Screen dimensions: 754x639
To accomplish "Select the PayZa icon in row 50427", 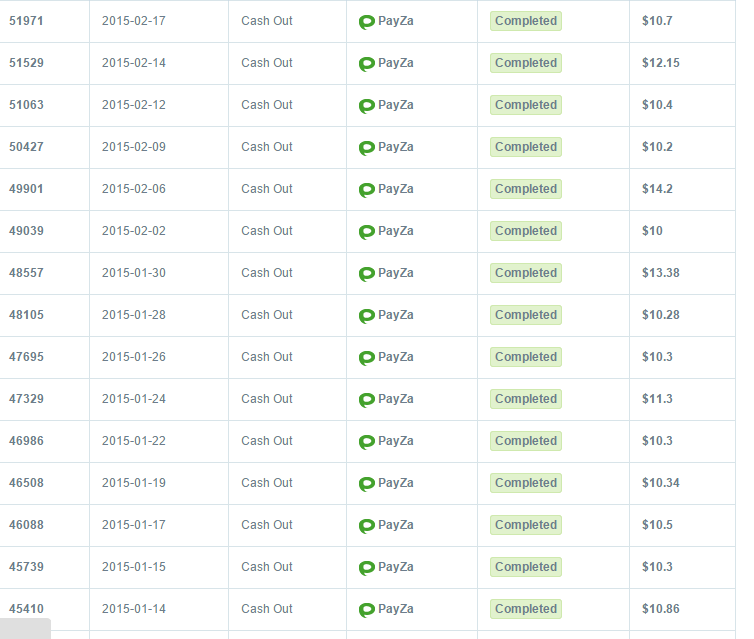I will 367,148.
